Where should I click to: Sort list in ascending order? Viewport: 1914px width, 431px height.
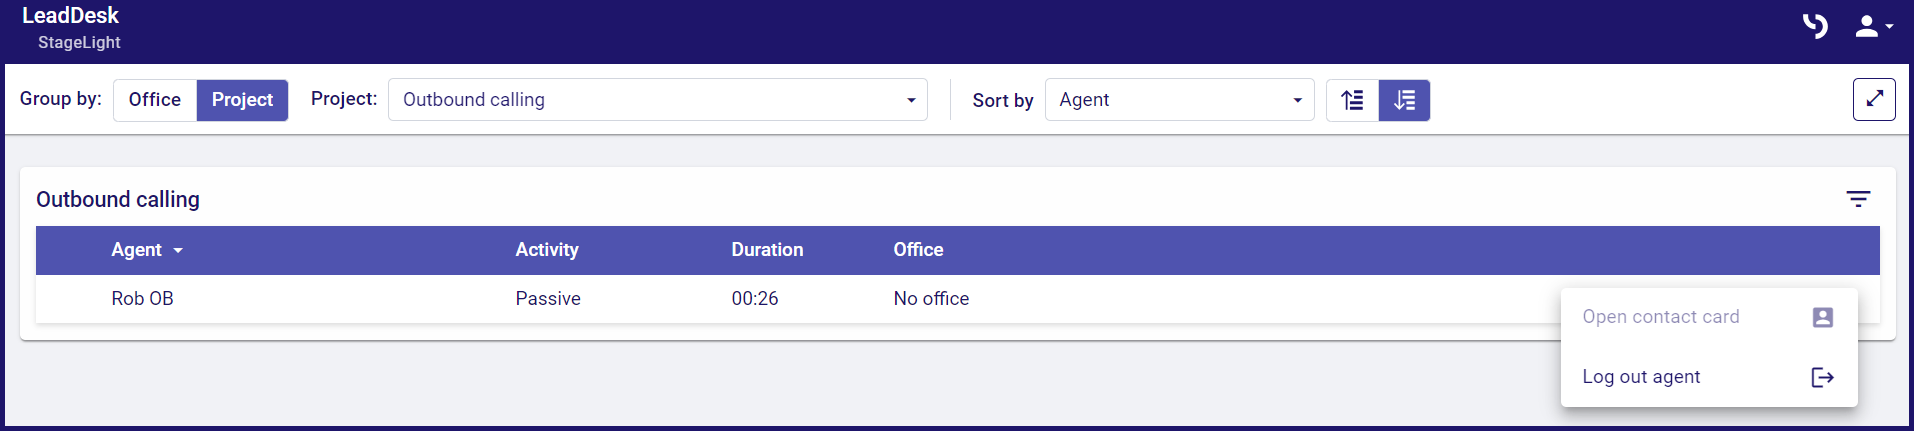1352,100
